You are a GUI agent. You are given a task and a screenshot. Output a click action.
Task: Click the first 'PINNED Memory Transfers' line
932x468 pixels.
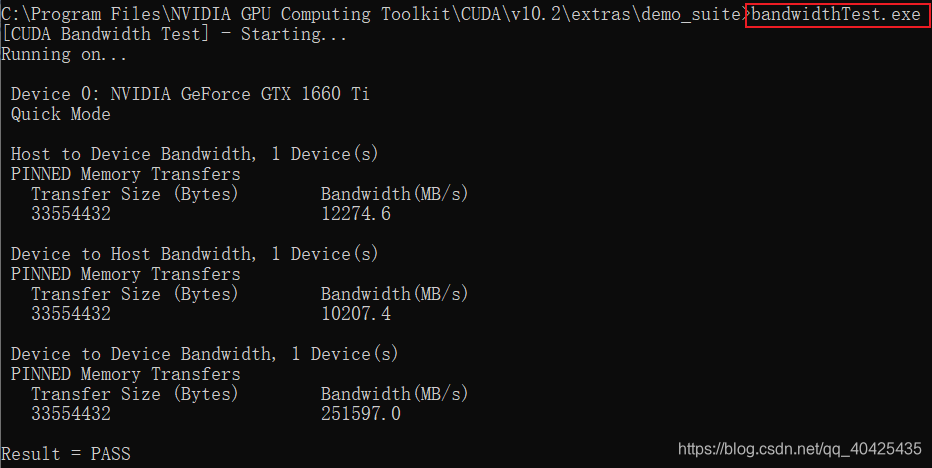tap(125, 174)
